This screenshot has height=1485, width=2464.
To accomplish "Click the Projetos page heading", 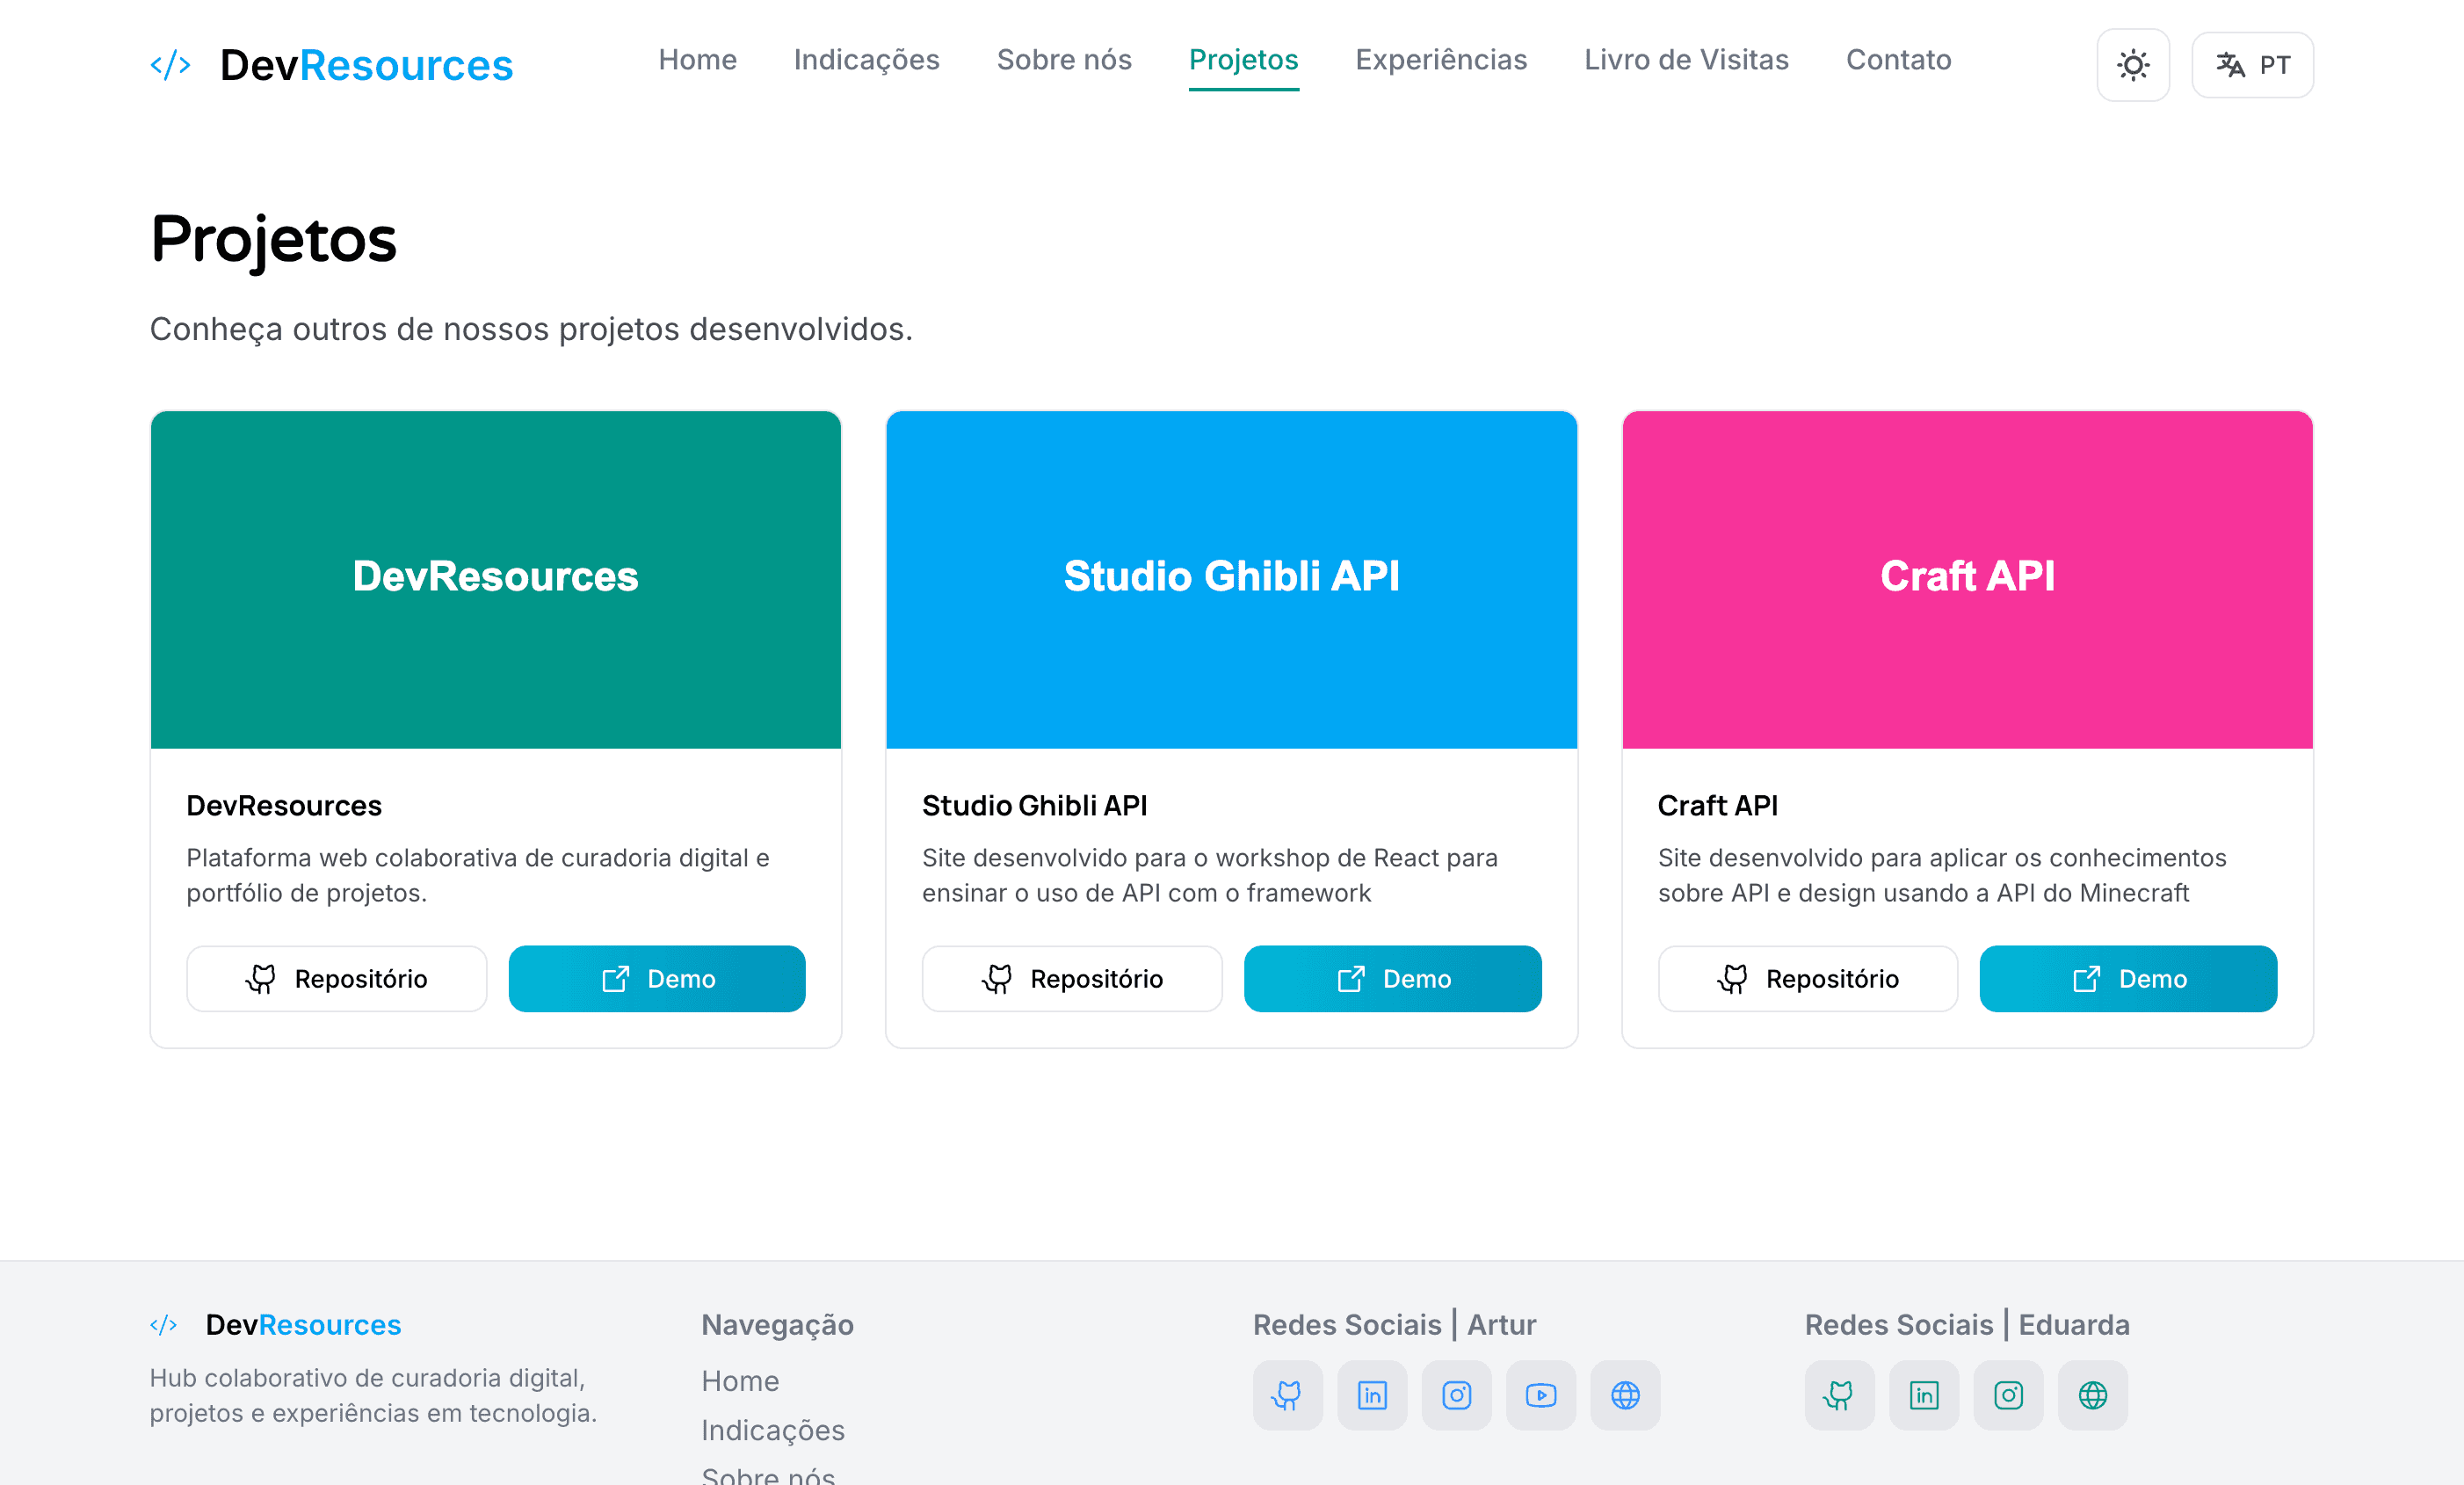I will tap(273, 240).
